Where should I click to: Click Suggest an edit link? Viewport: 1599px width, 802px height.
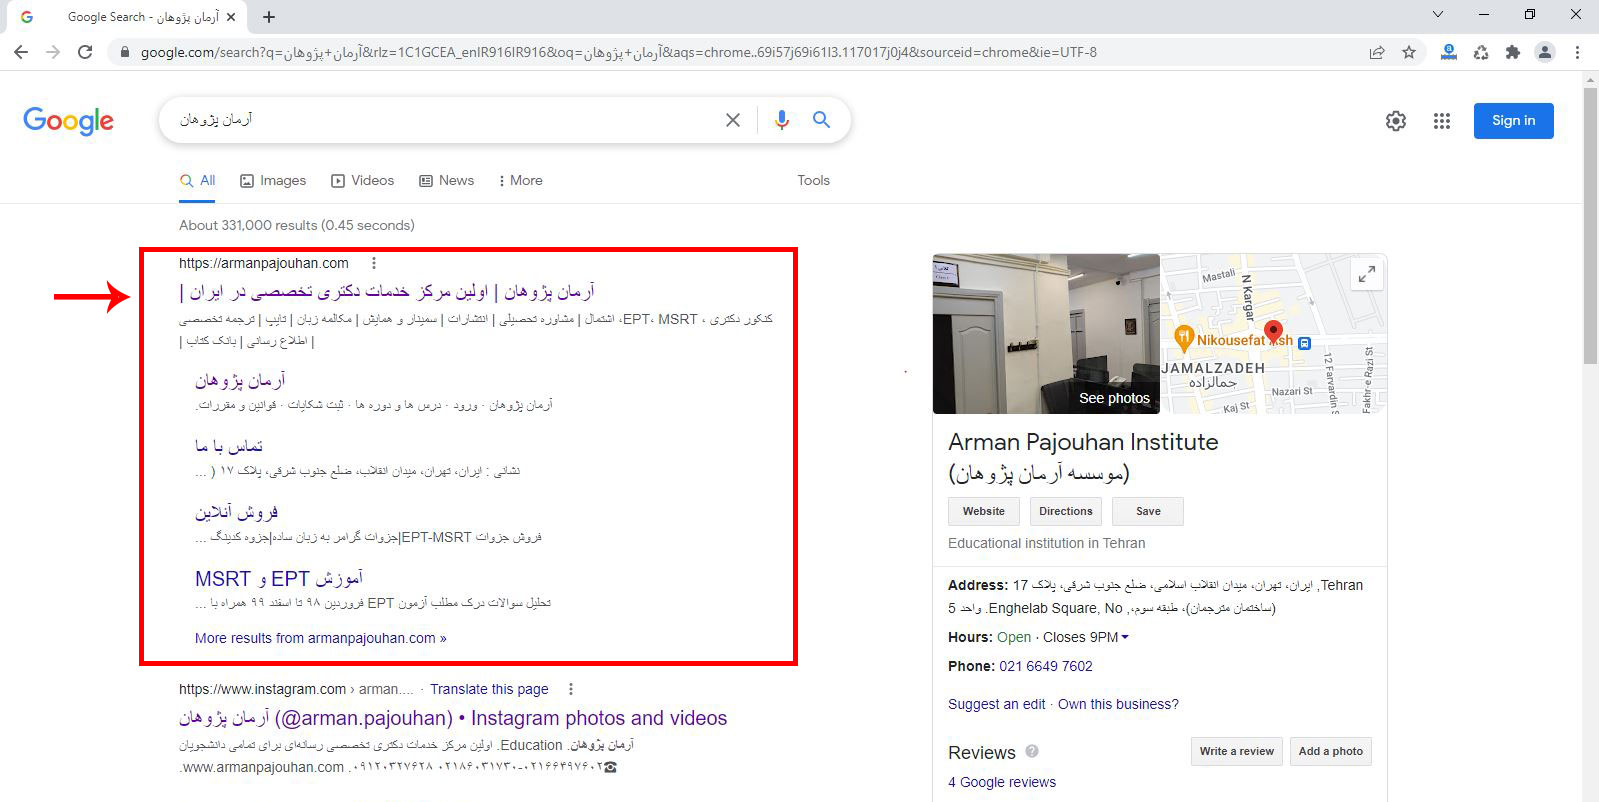(x=997, y=704)
